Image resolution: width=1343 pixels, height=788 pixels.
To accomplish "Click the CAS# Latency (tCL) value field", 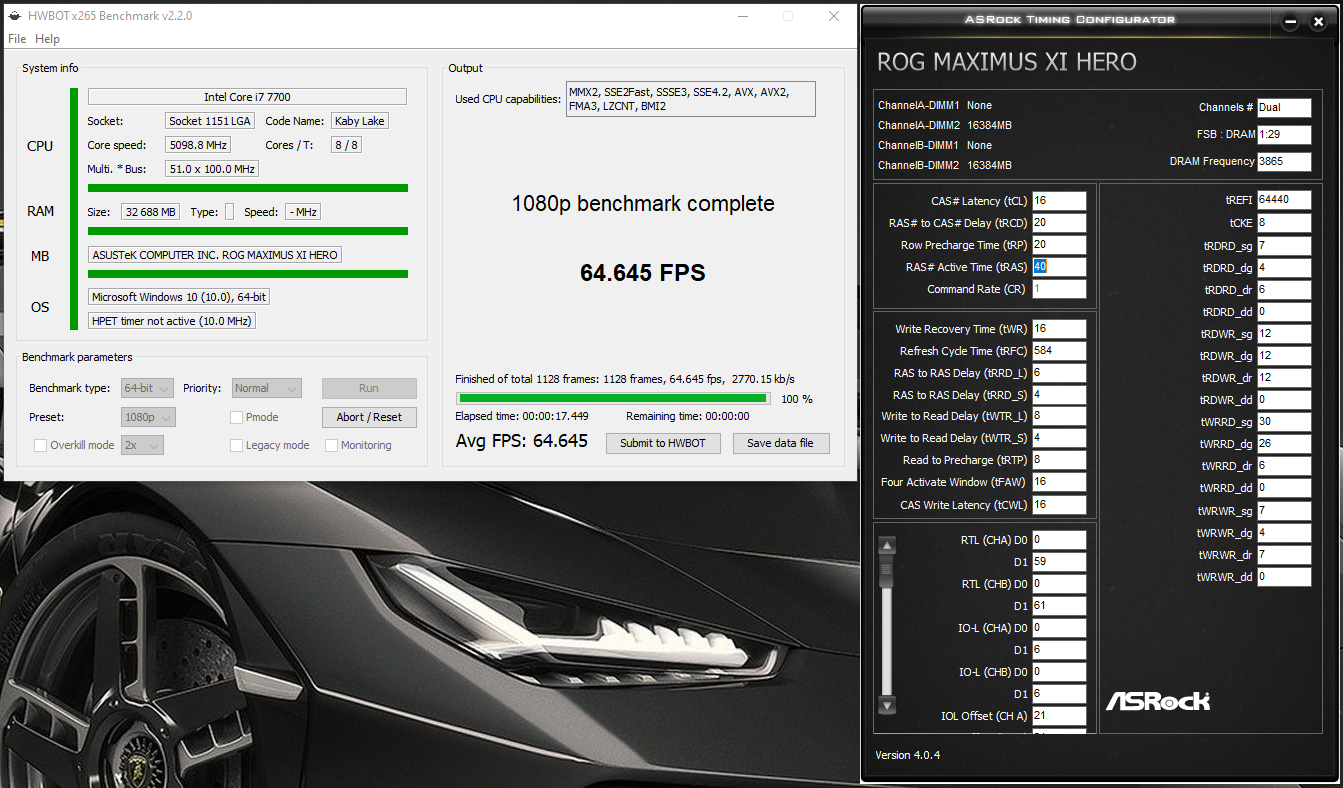I will [x=1059, y=201].
